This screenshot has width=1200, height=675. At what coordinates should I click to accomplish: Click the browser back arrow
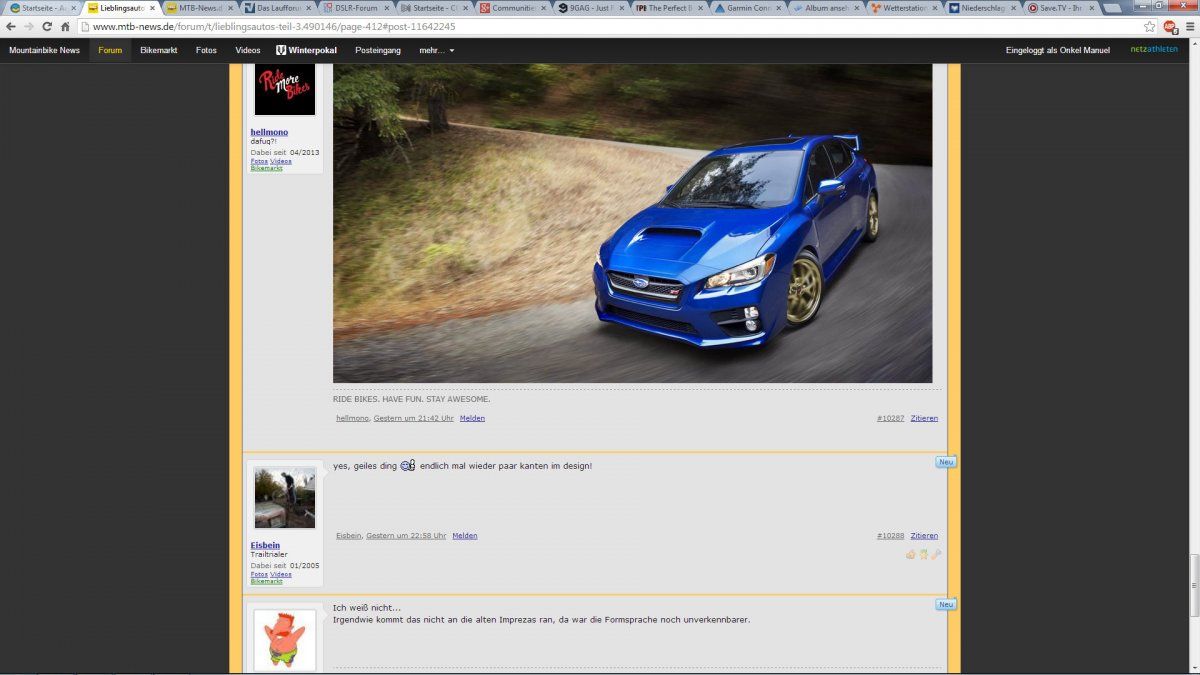tap(11, 27)
